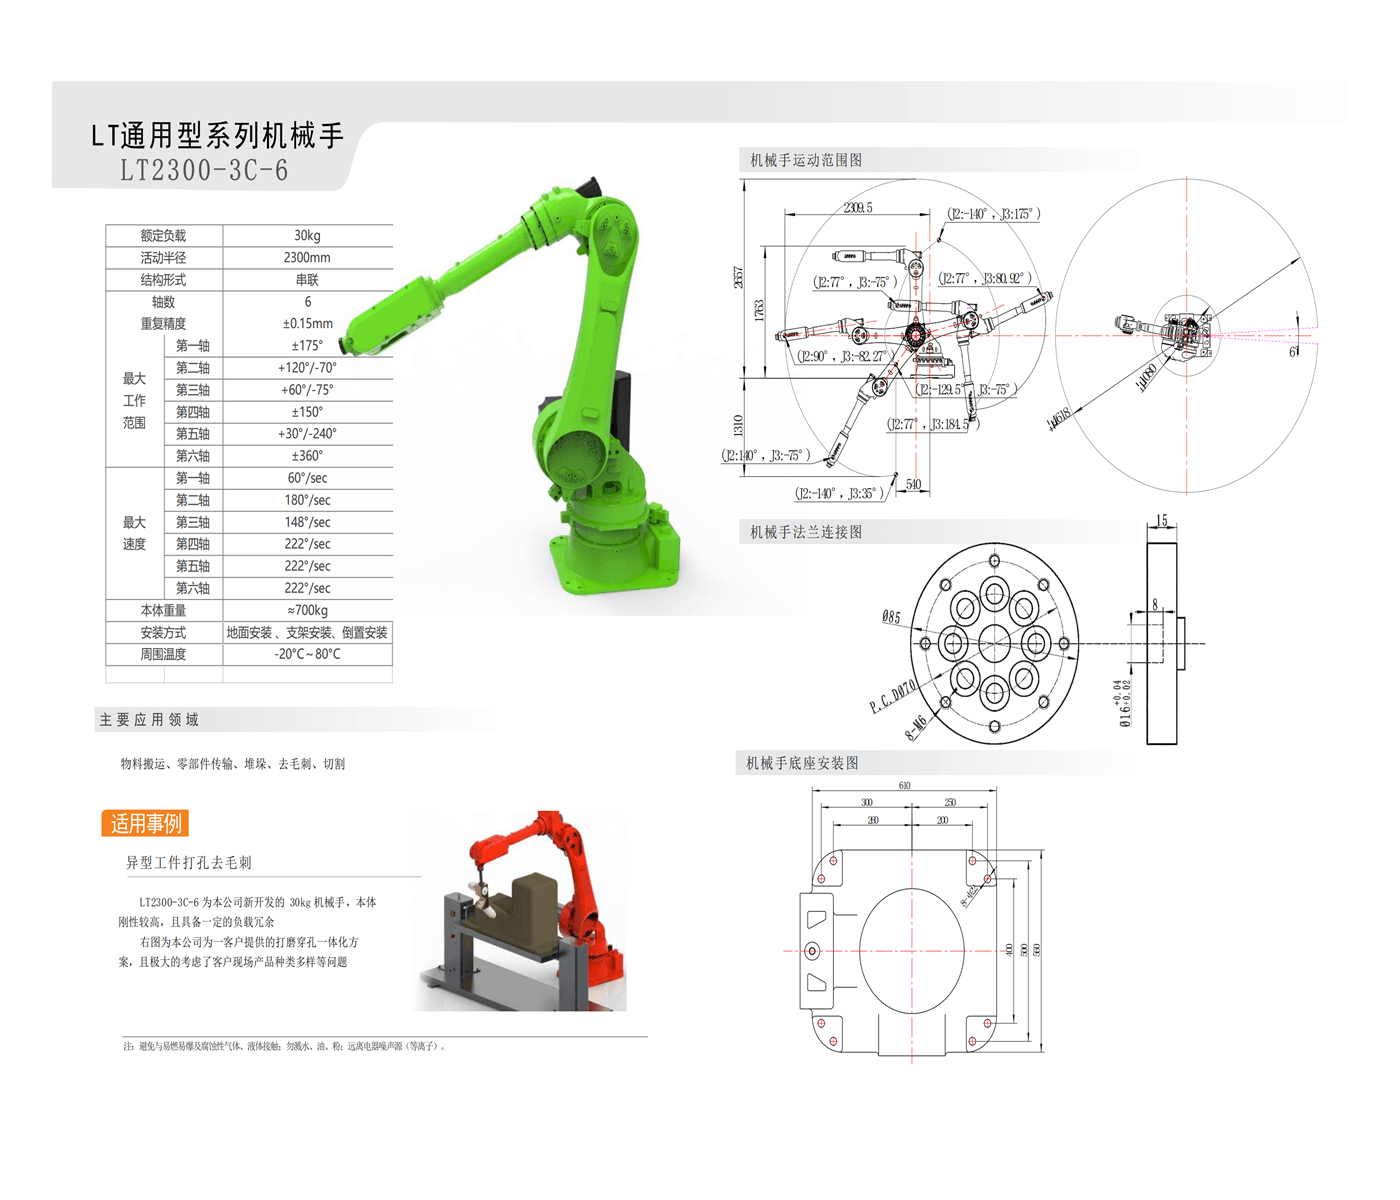Click the top-view circular motion range diagram

[x=1187, y=335]
